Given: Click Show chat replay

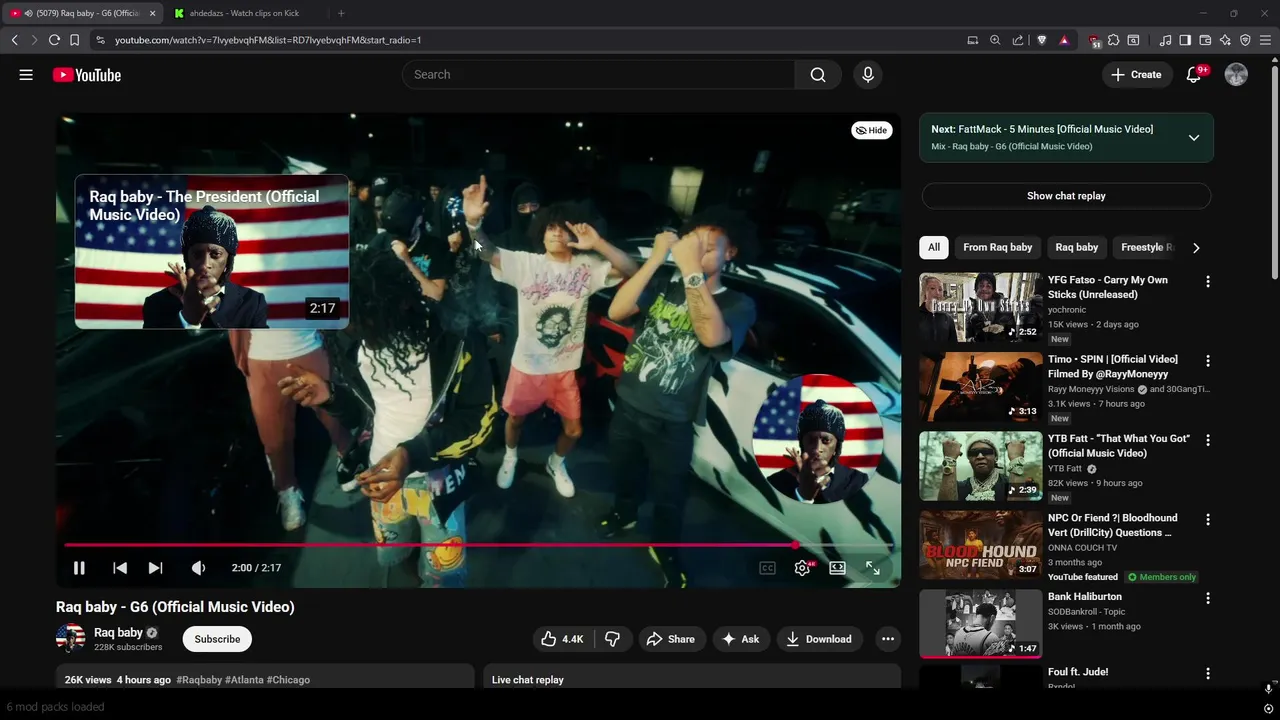Looking at the screenshot, I should click(1066, 196).
